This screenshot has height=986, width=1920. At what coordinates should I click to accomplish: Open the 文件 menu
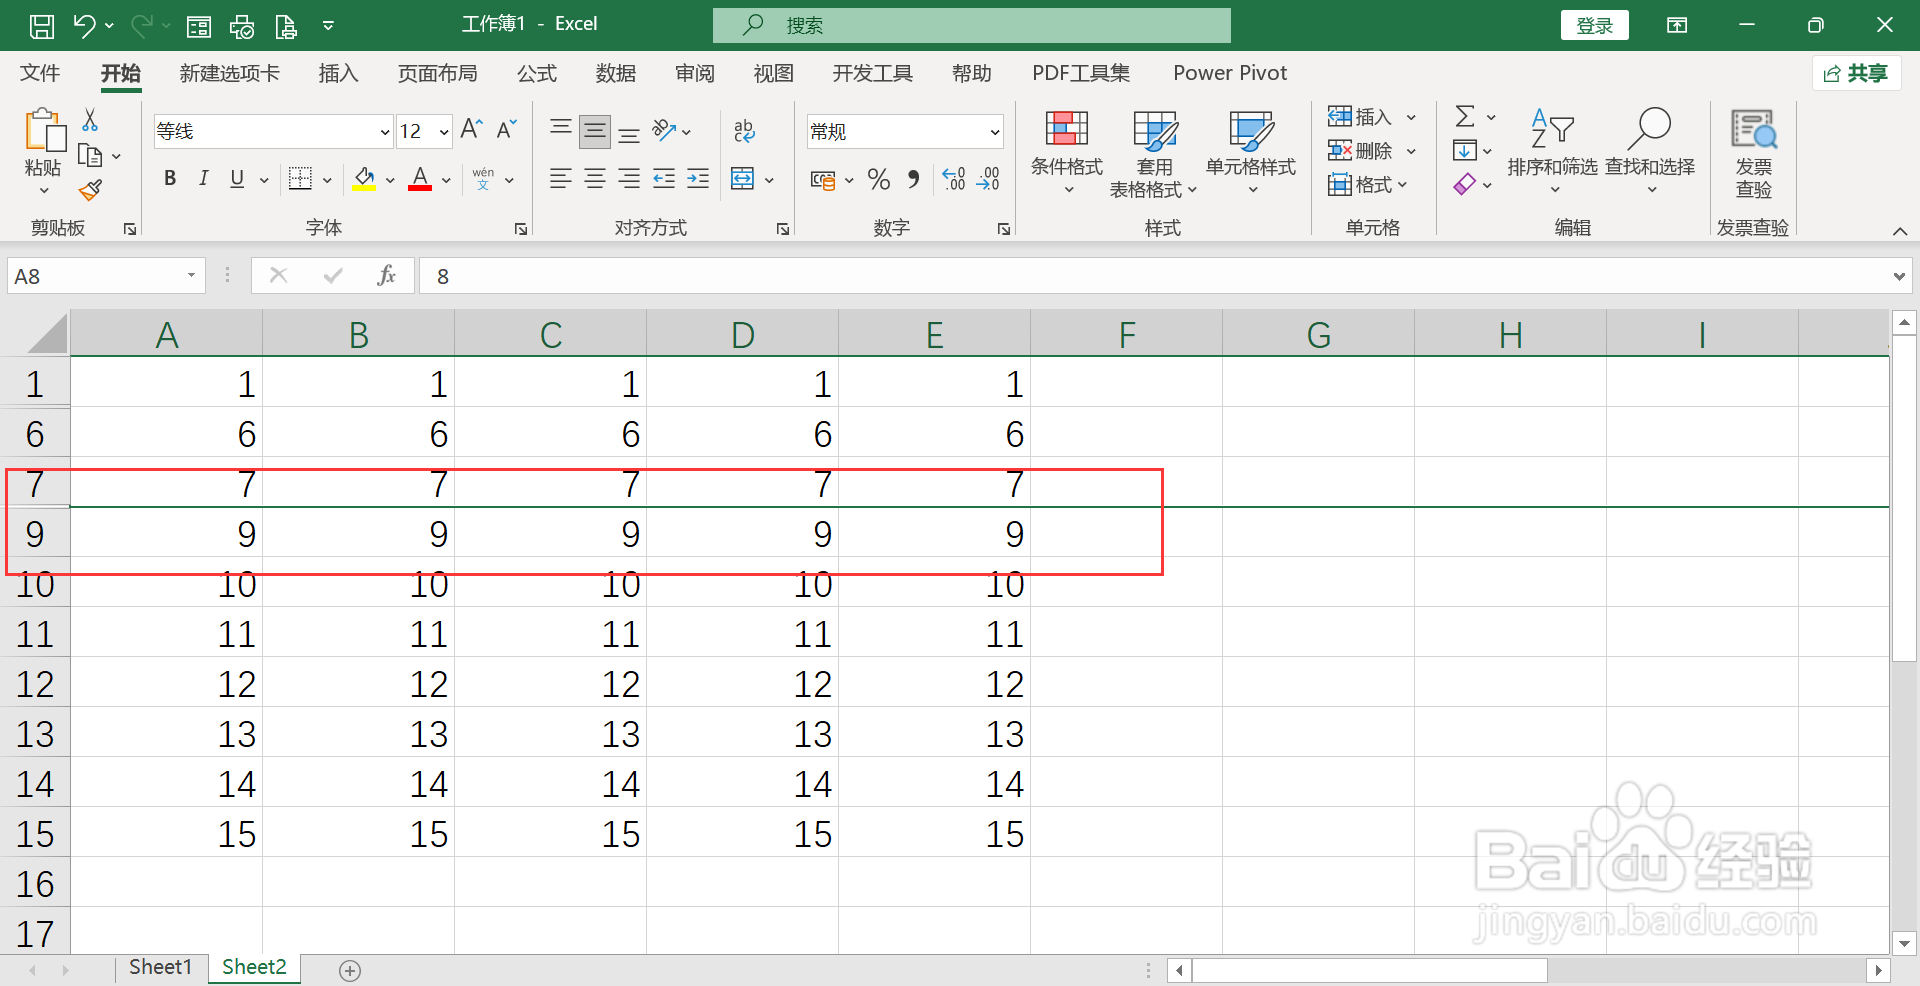click(x=40, y=73)
